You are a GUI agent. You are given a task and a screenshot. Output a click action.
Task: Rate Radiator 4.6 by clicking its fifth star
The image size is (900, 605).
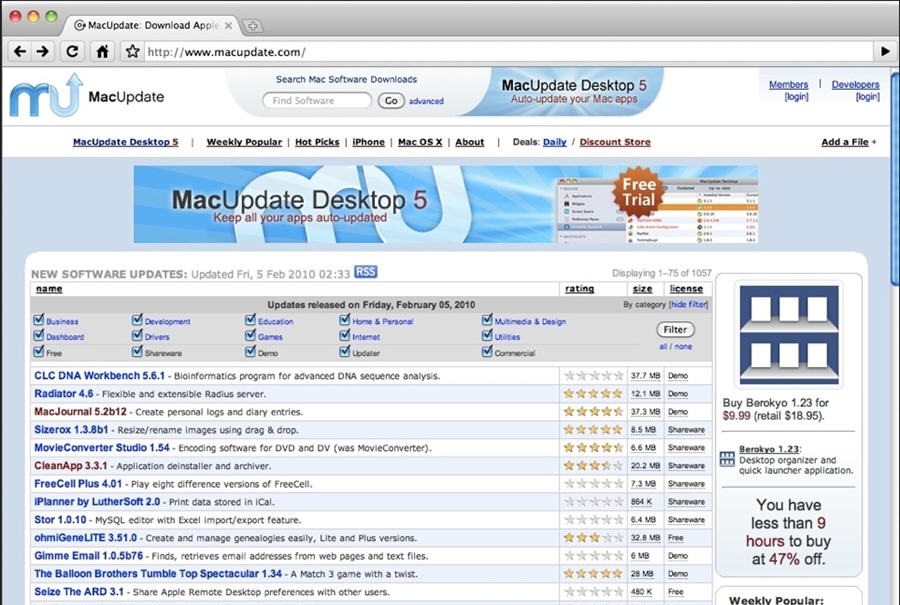pos(619,394)
